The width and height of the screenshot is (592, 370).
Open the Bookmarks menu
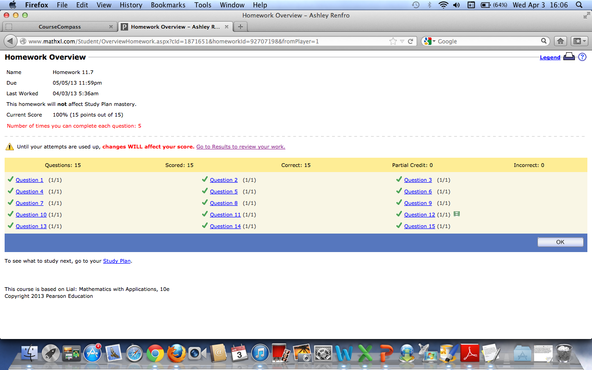(168, 5)
